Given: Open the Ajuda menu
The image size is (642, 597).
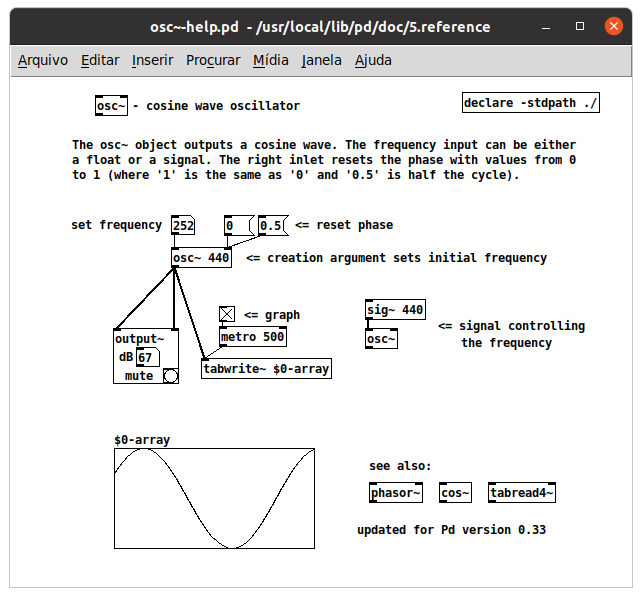Looking at the screenshot, I should coord(373,60).
